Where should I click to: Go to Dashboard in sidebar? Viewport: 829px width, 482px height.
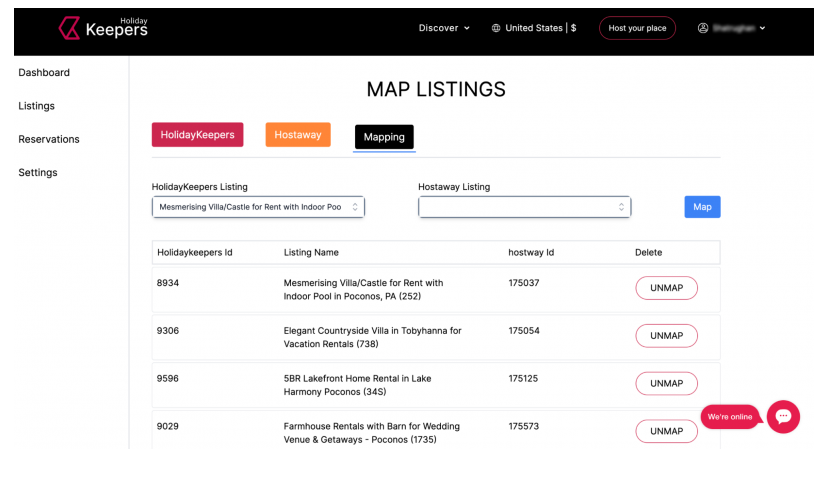44,72
